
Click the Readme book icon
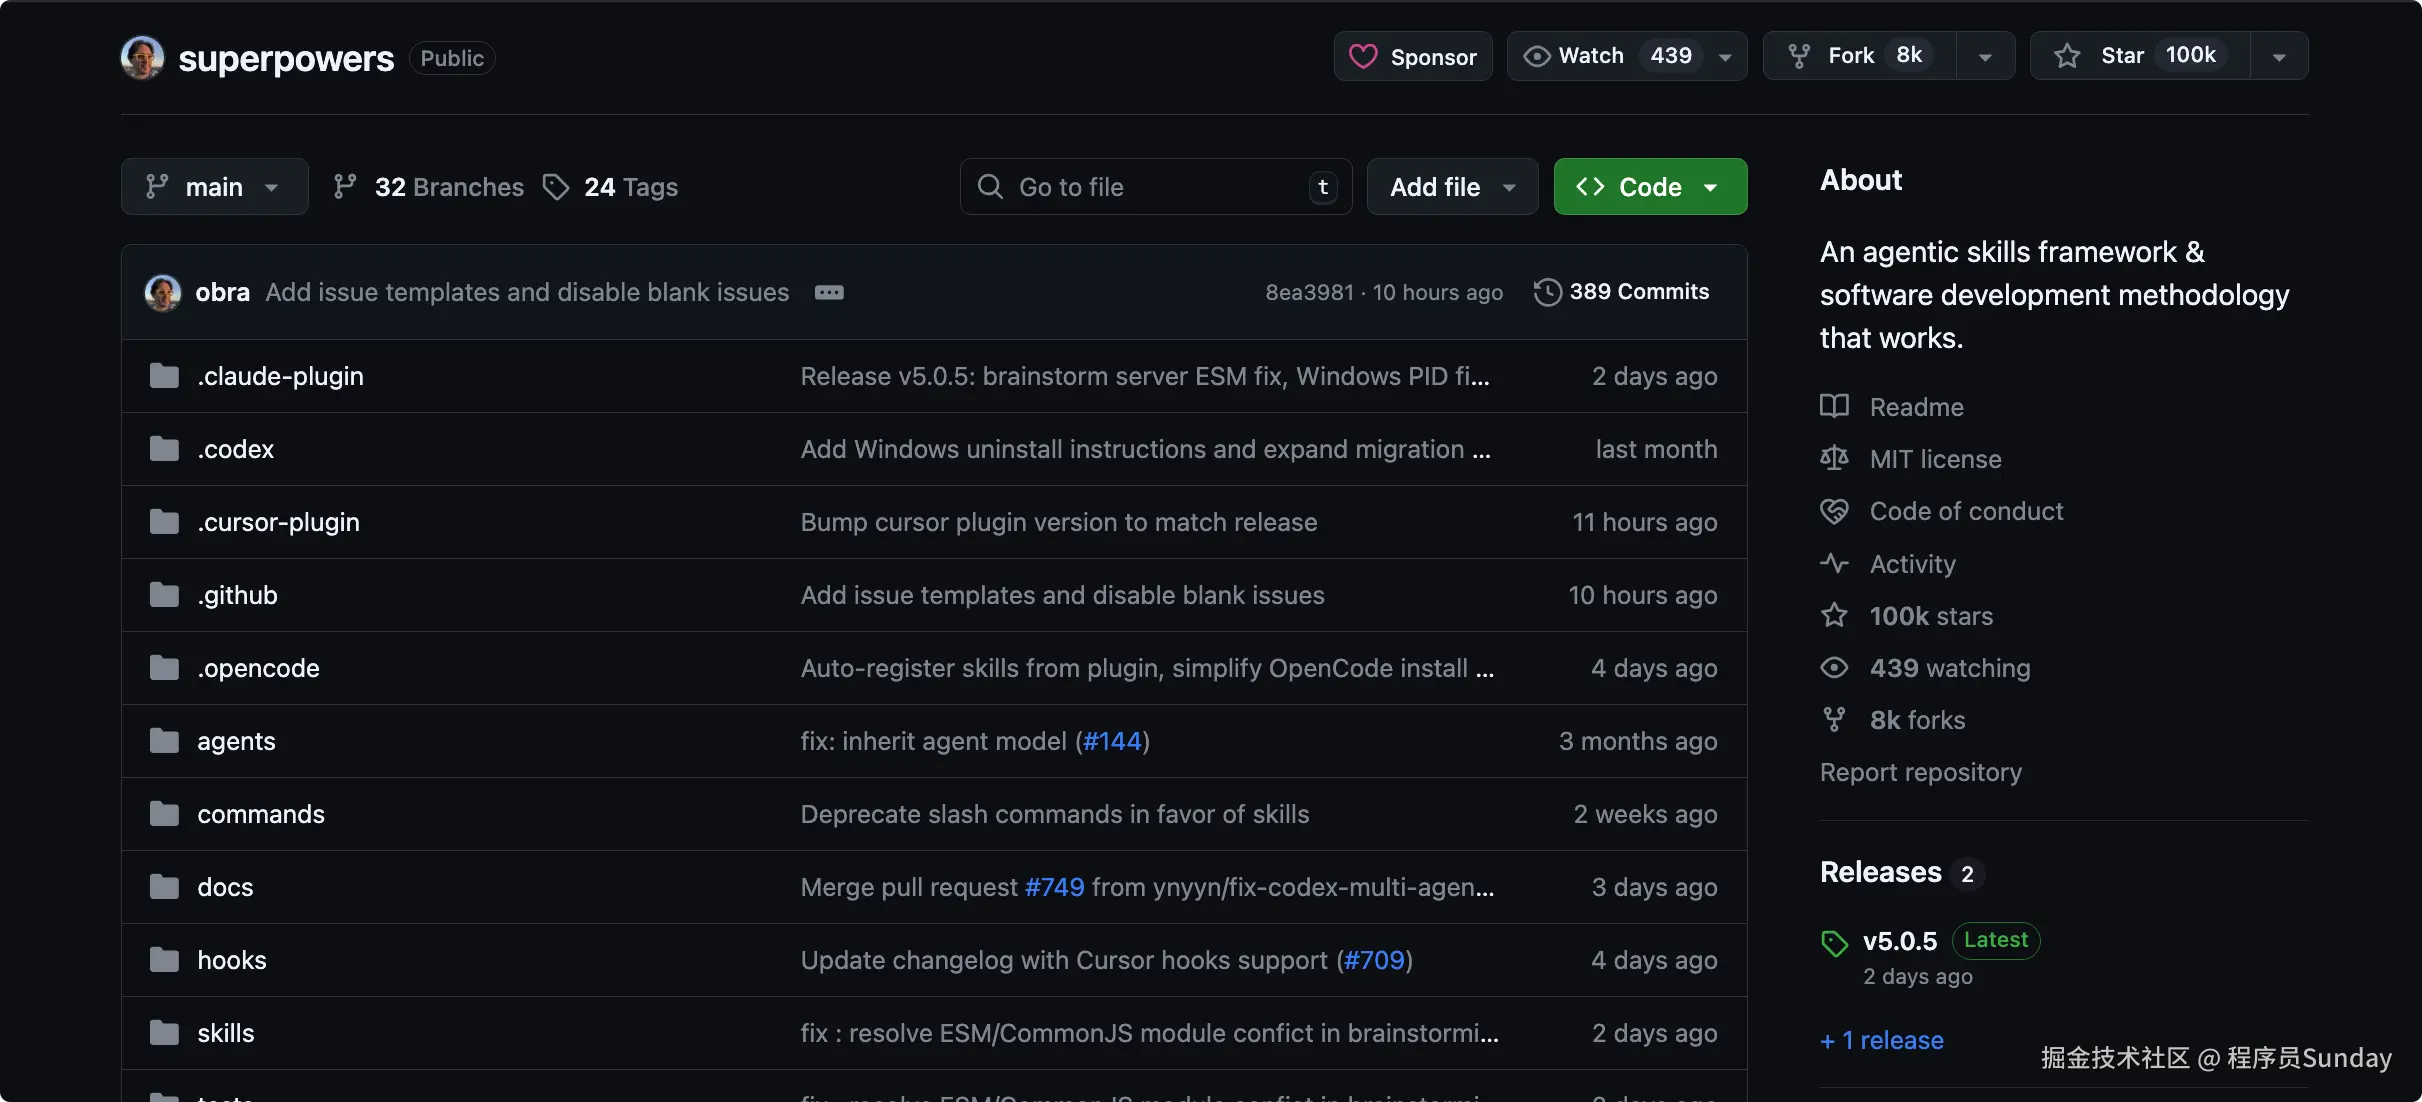[x=1834, y=406]
